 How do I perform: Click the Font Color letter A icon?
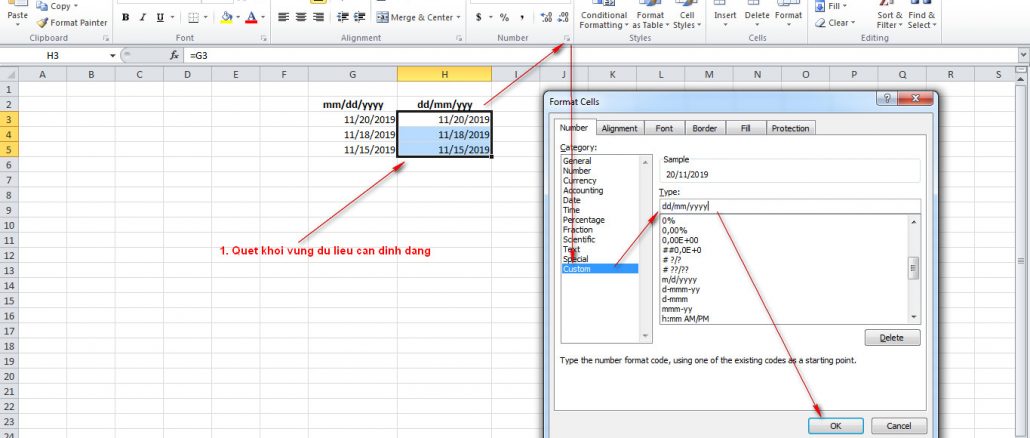[x=250, y=17]
